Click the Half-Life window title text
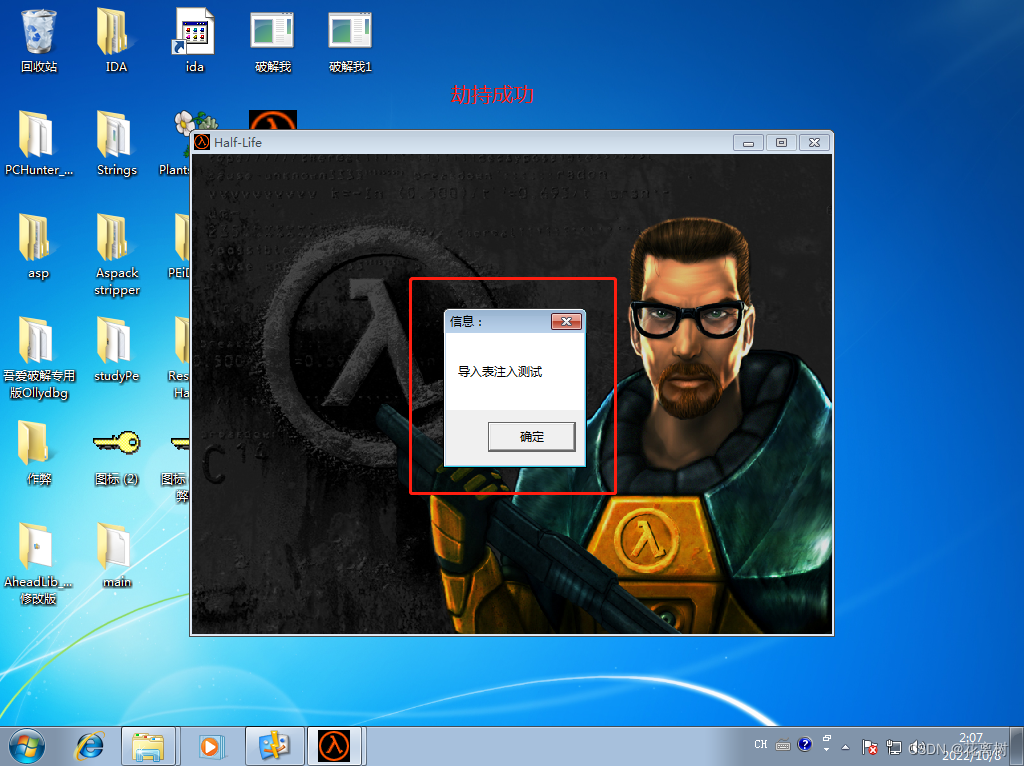 (x=238, y=142)
